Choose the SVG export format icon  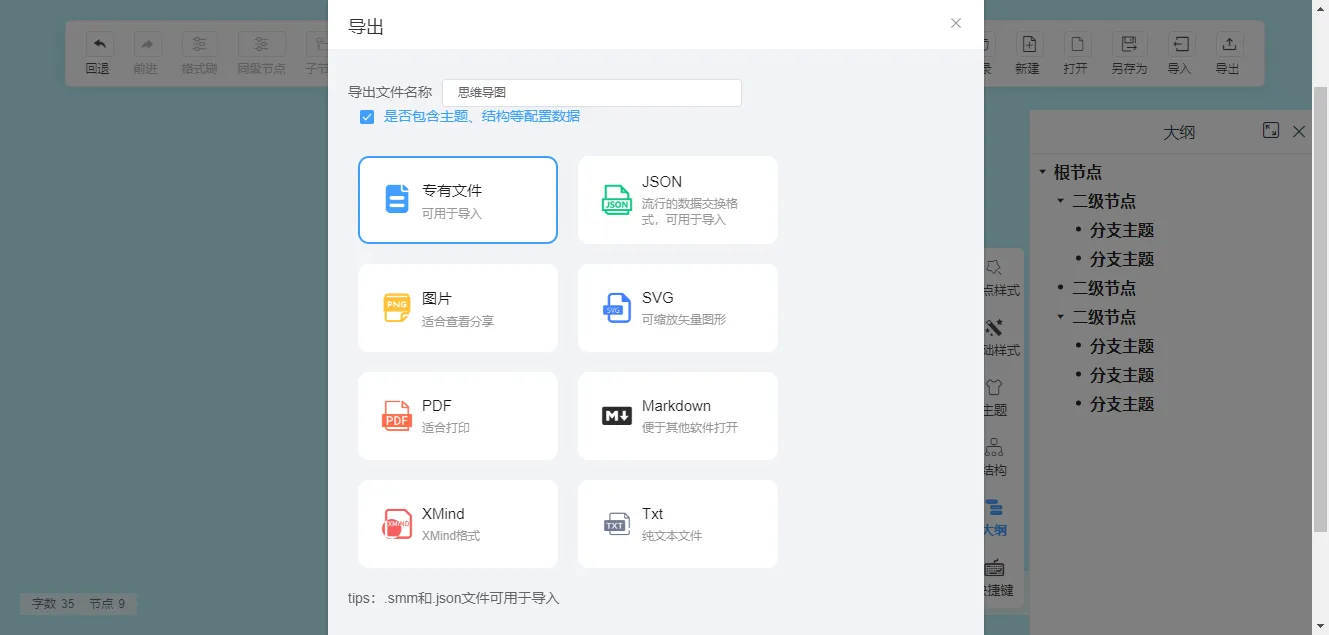pos(617,308)
